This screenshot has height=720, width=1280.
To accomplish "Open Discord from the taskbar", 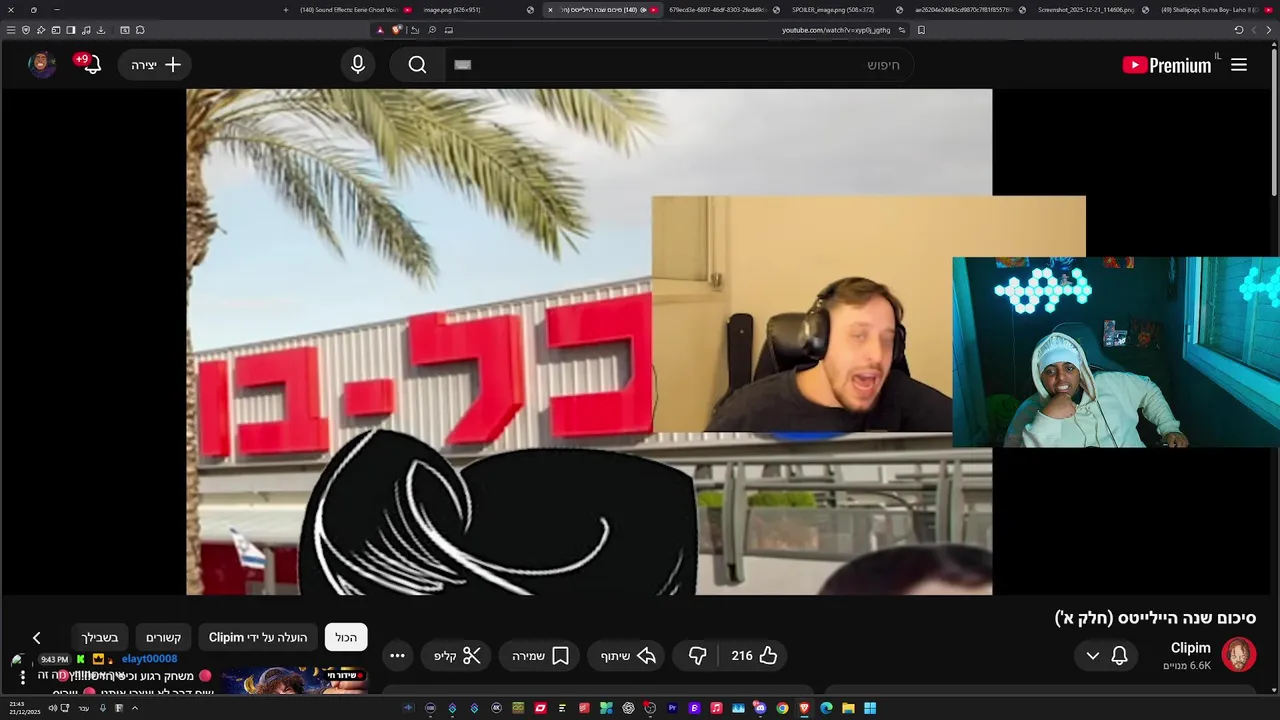I will coord(760,708).
